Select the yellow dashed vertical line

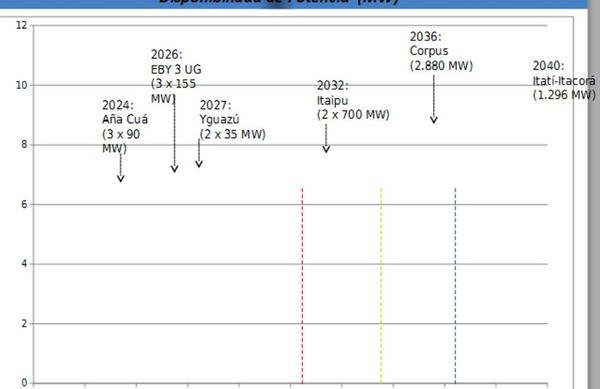pos(381,285)
